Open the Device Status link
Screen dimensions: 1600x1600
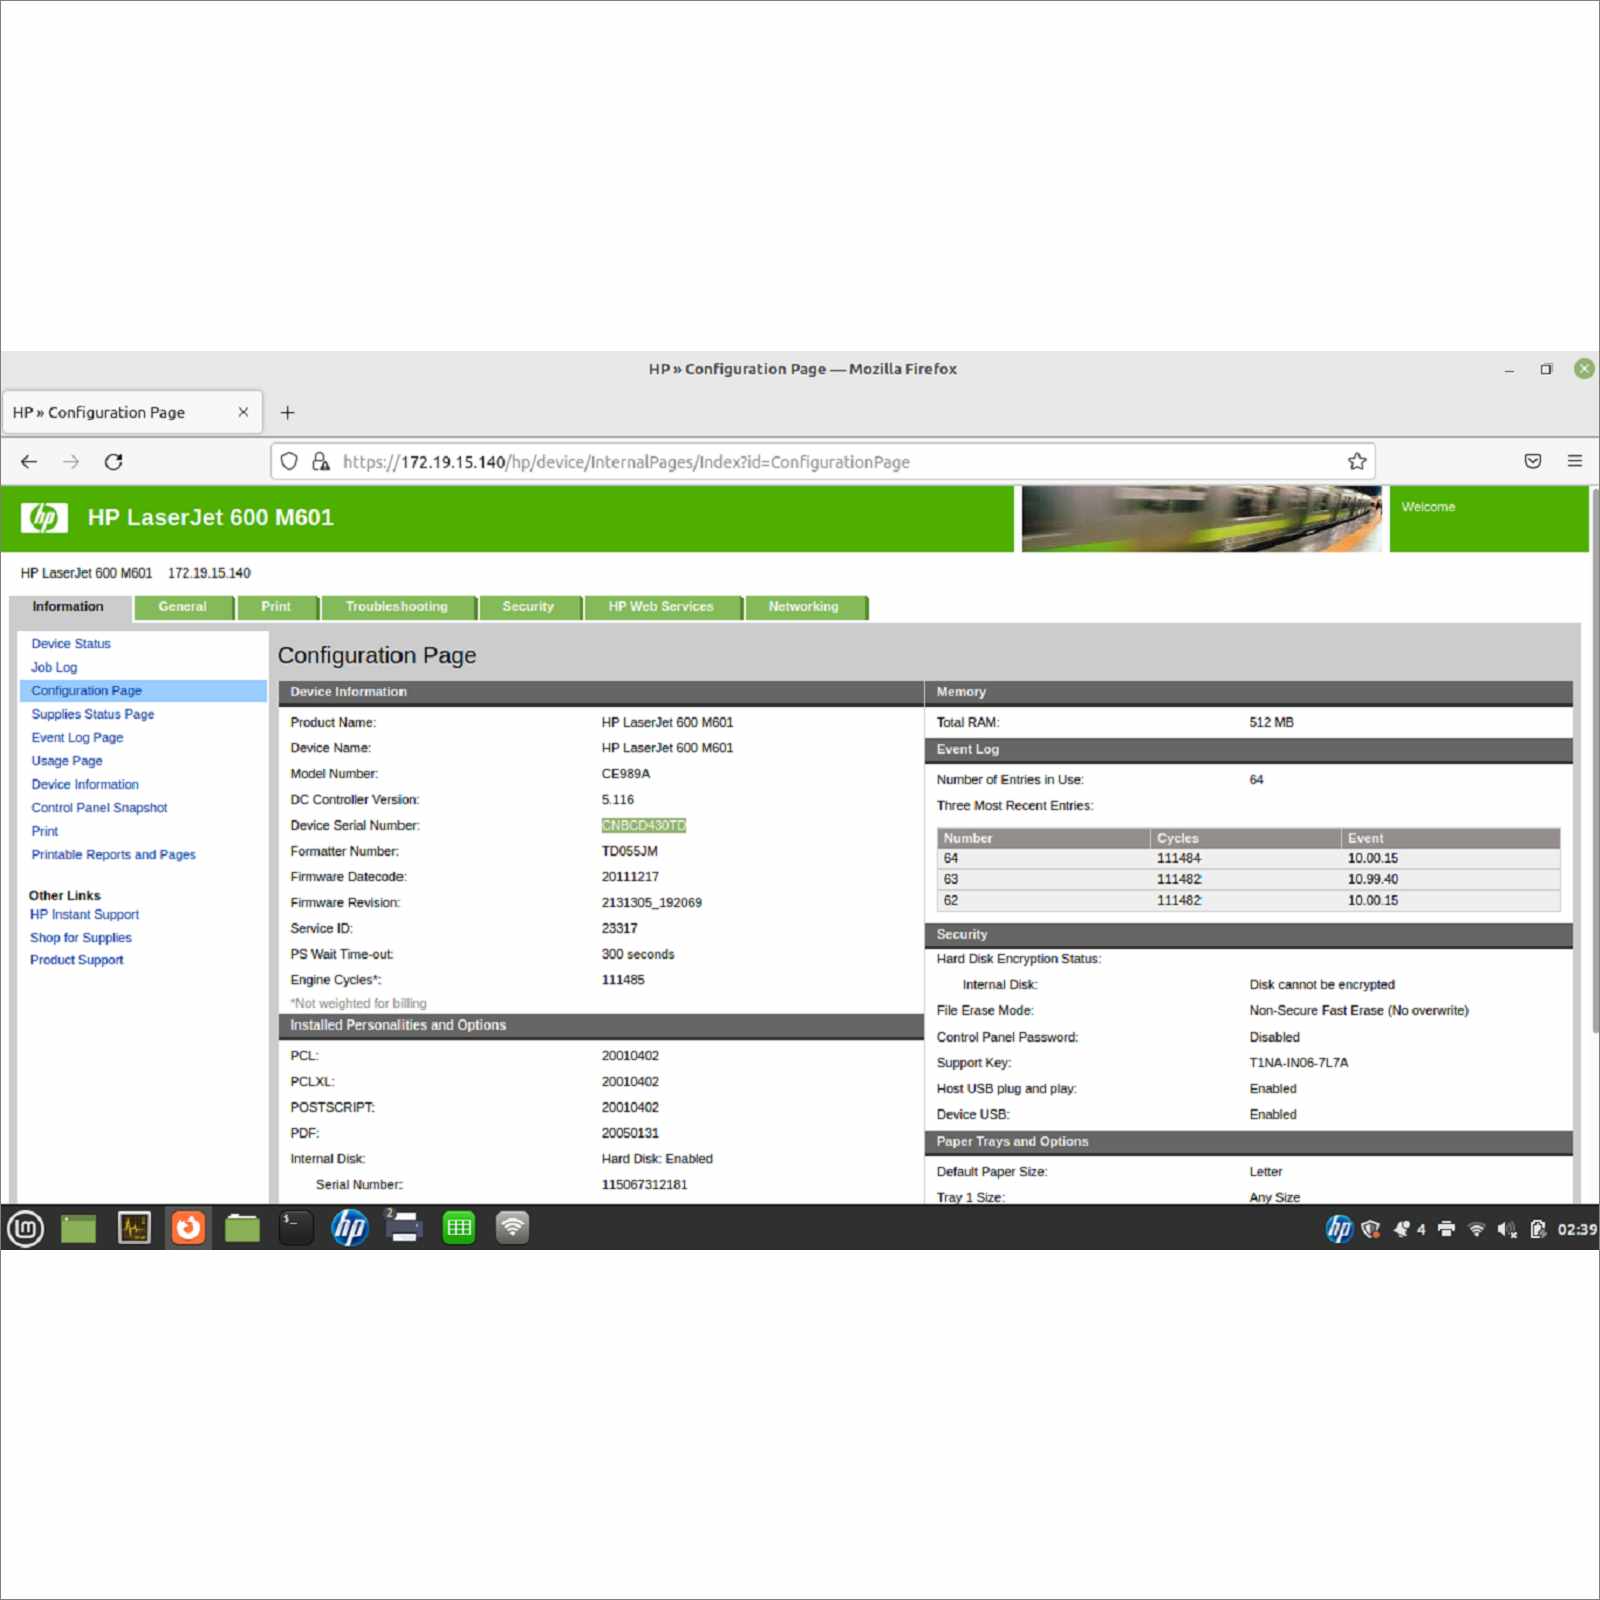point(71,644)
